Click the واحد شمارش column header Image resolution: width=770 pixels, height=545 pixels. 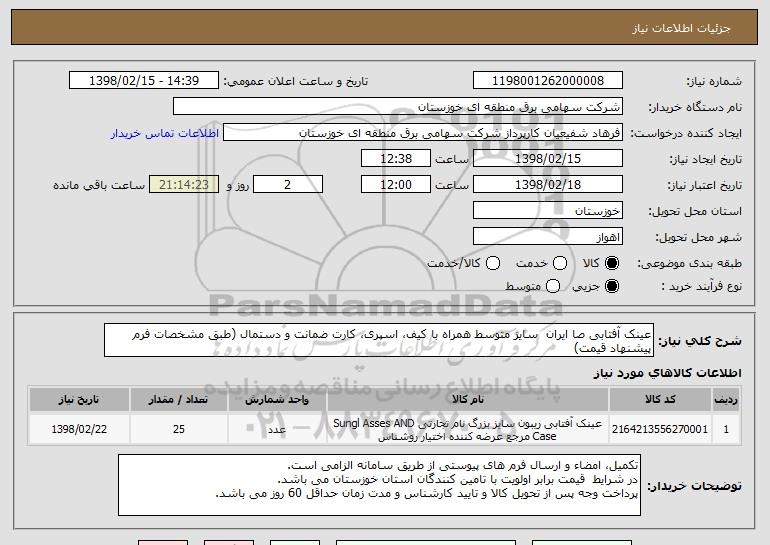tap(277, 400)
